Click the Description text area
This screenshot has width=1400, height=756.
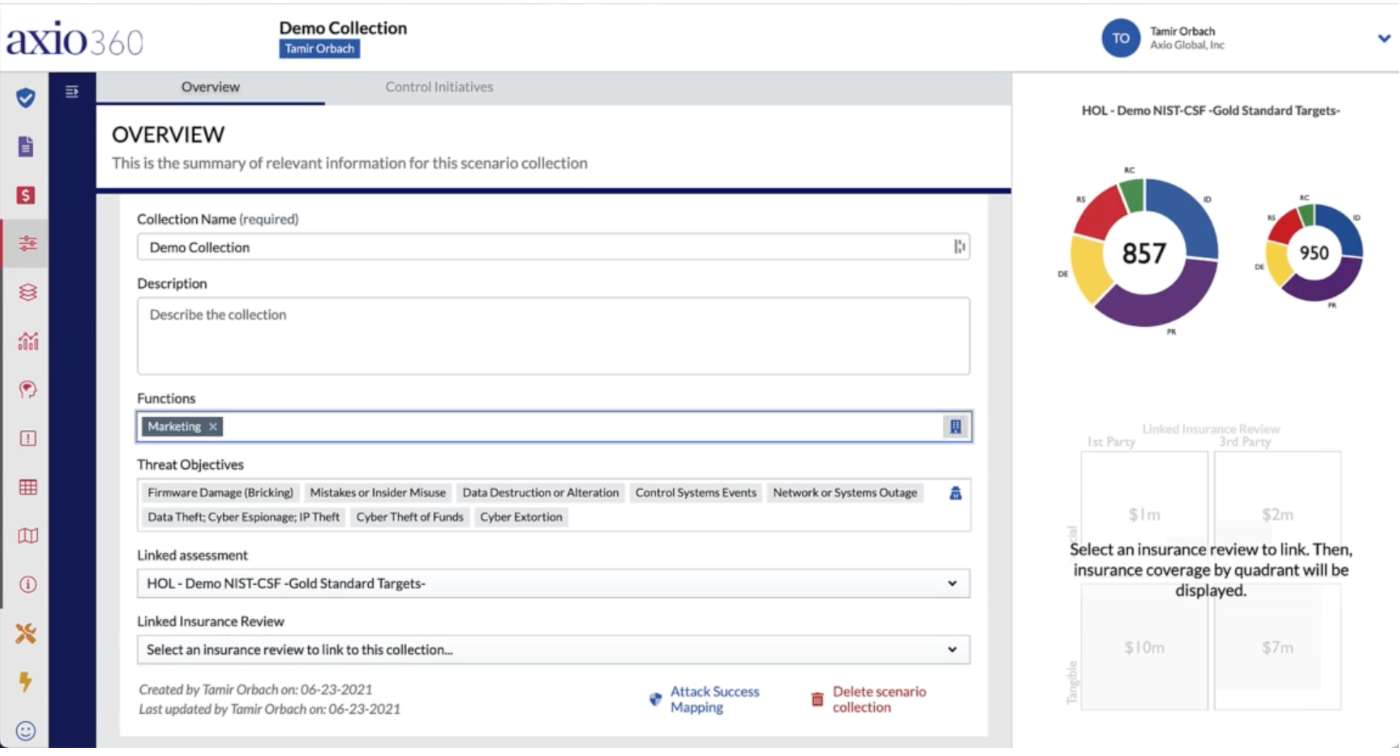[553, 336]
